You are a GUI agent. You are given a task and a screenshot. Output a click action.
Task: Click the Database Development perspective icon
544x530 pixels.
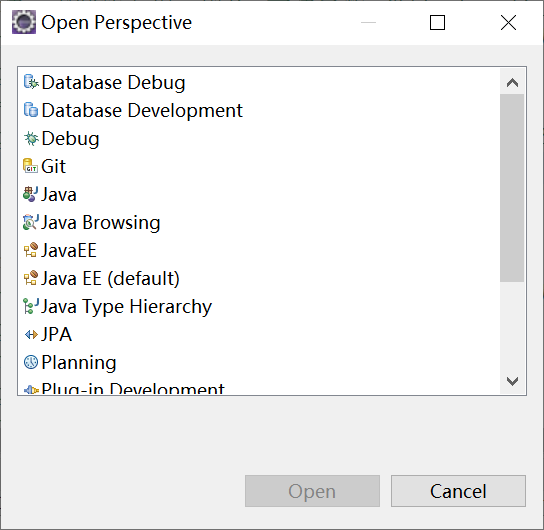click(x=31, y=110)
